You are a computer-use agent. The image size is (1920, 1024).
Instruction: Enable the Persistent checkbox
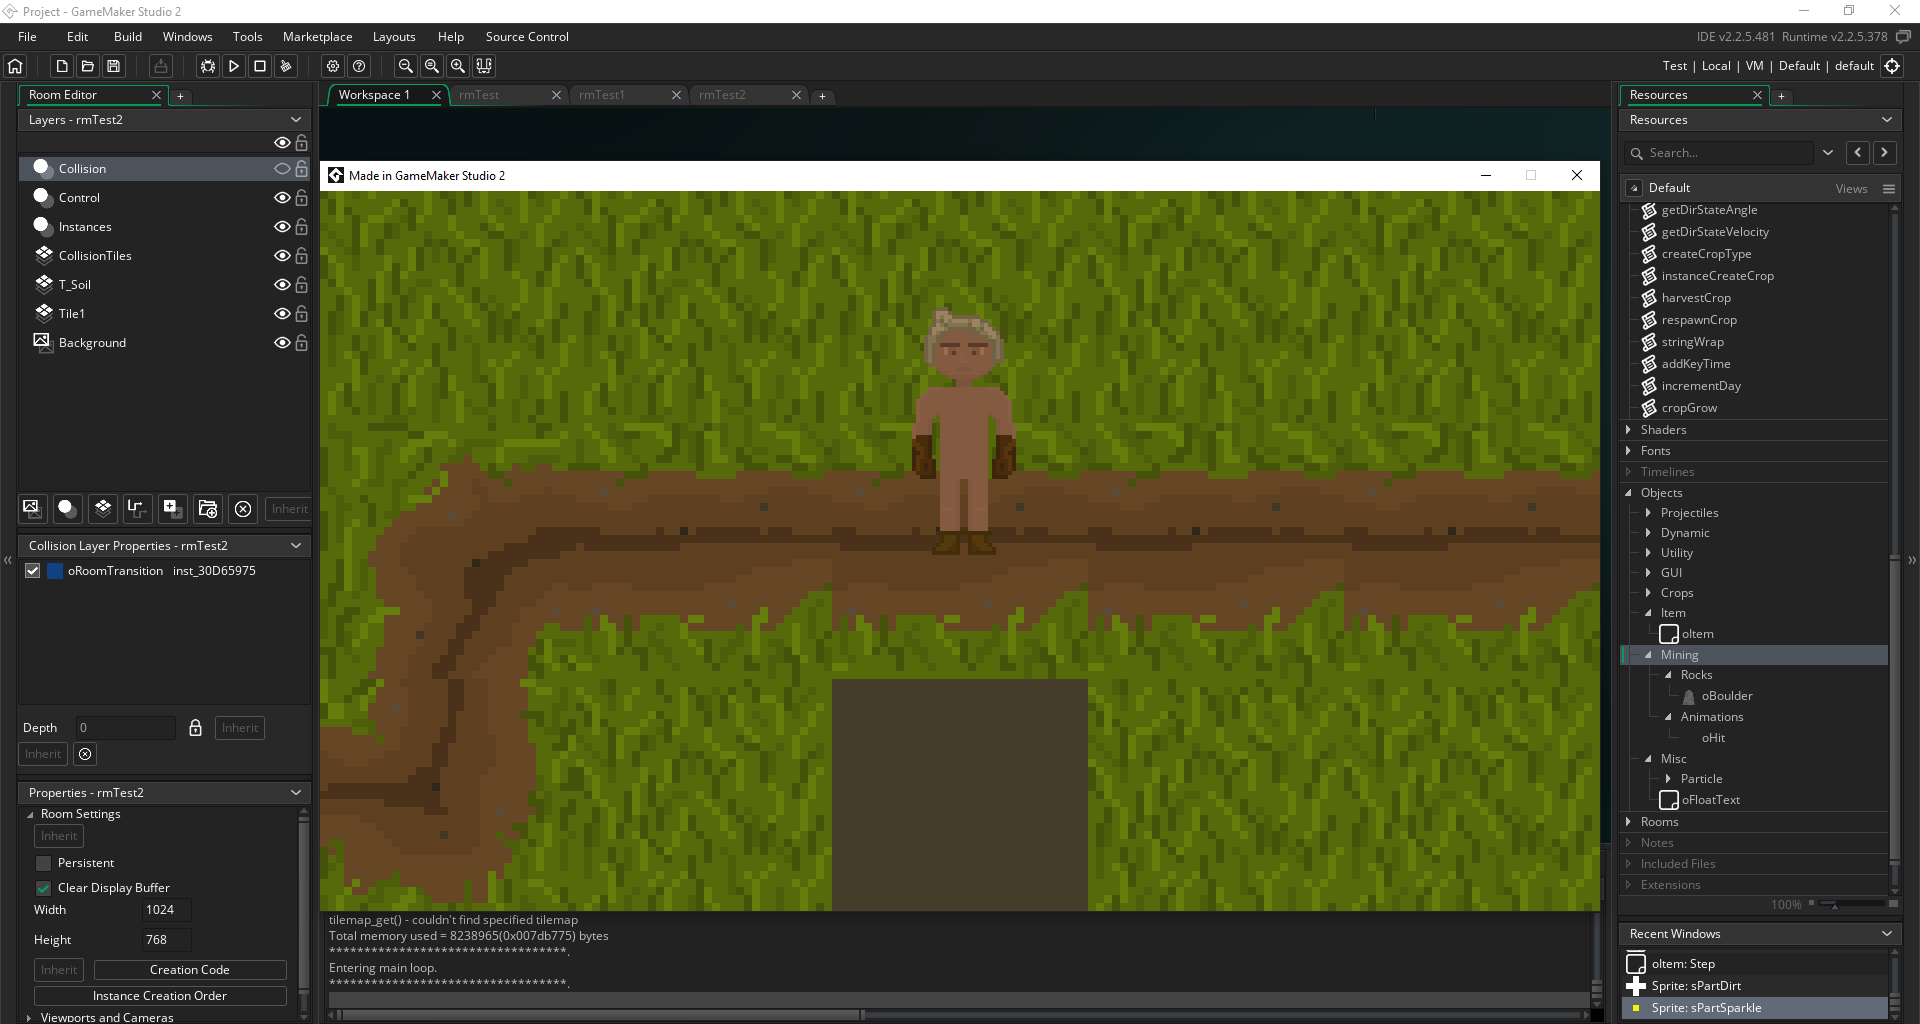coord(43,863)
